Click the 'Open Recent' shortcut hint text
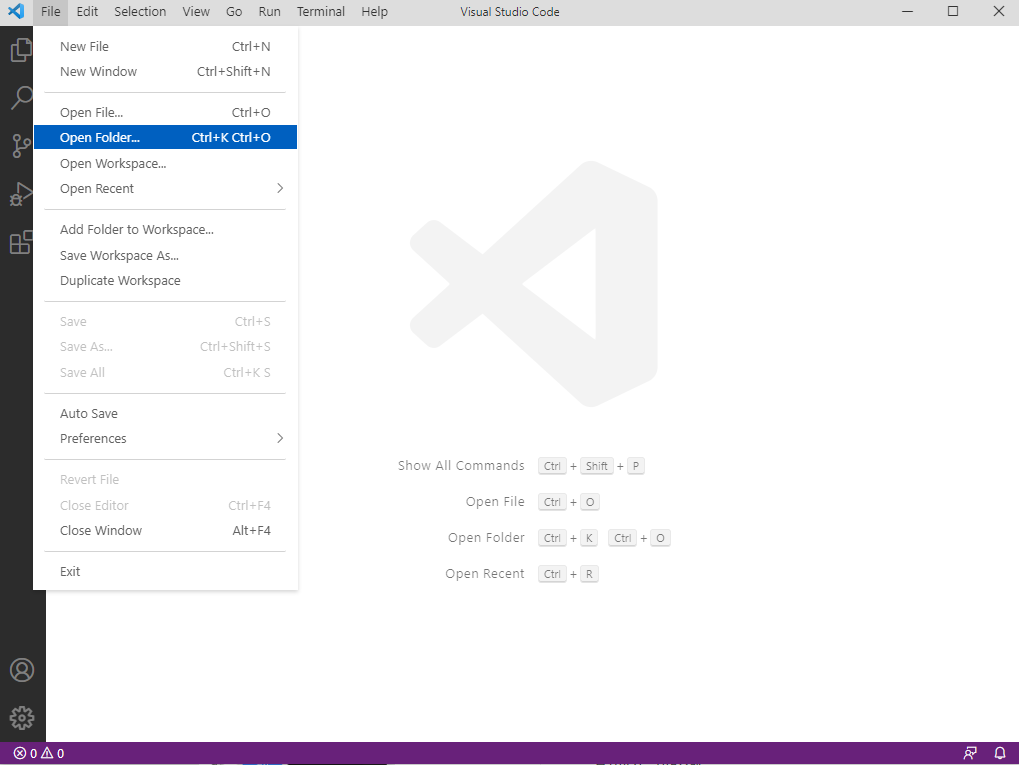 (x=484, y=573)
